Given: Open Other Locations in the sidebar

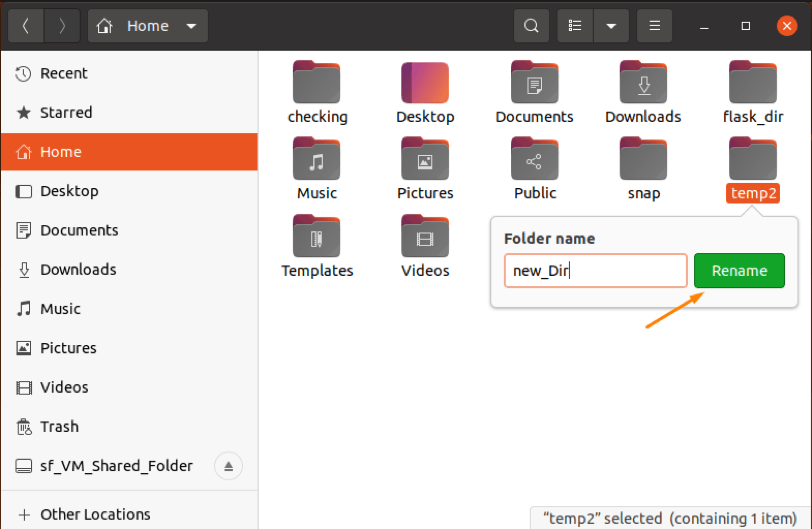Looking at the screenshot, I should point(129,515).
